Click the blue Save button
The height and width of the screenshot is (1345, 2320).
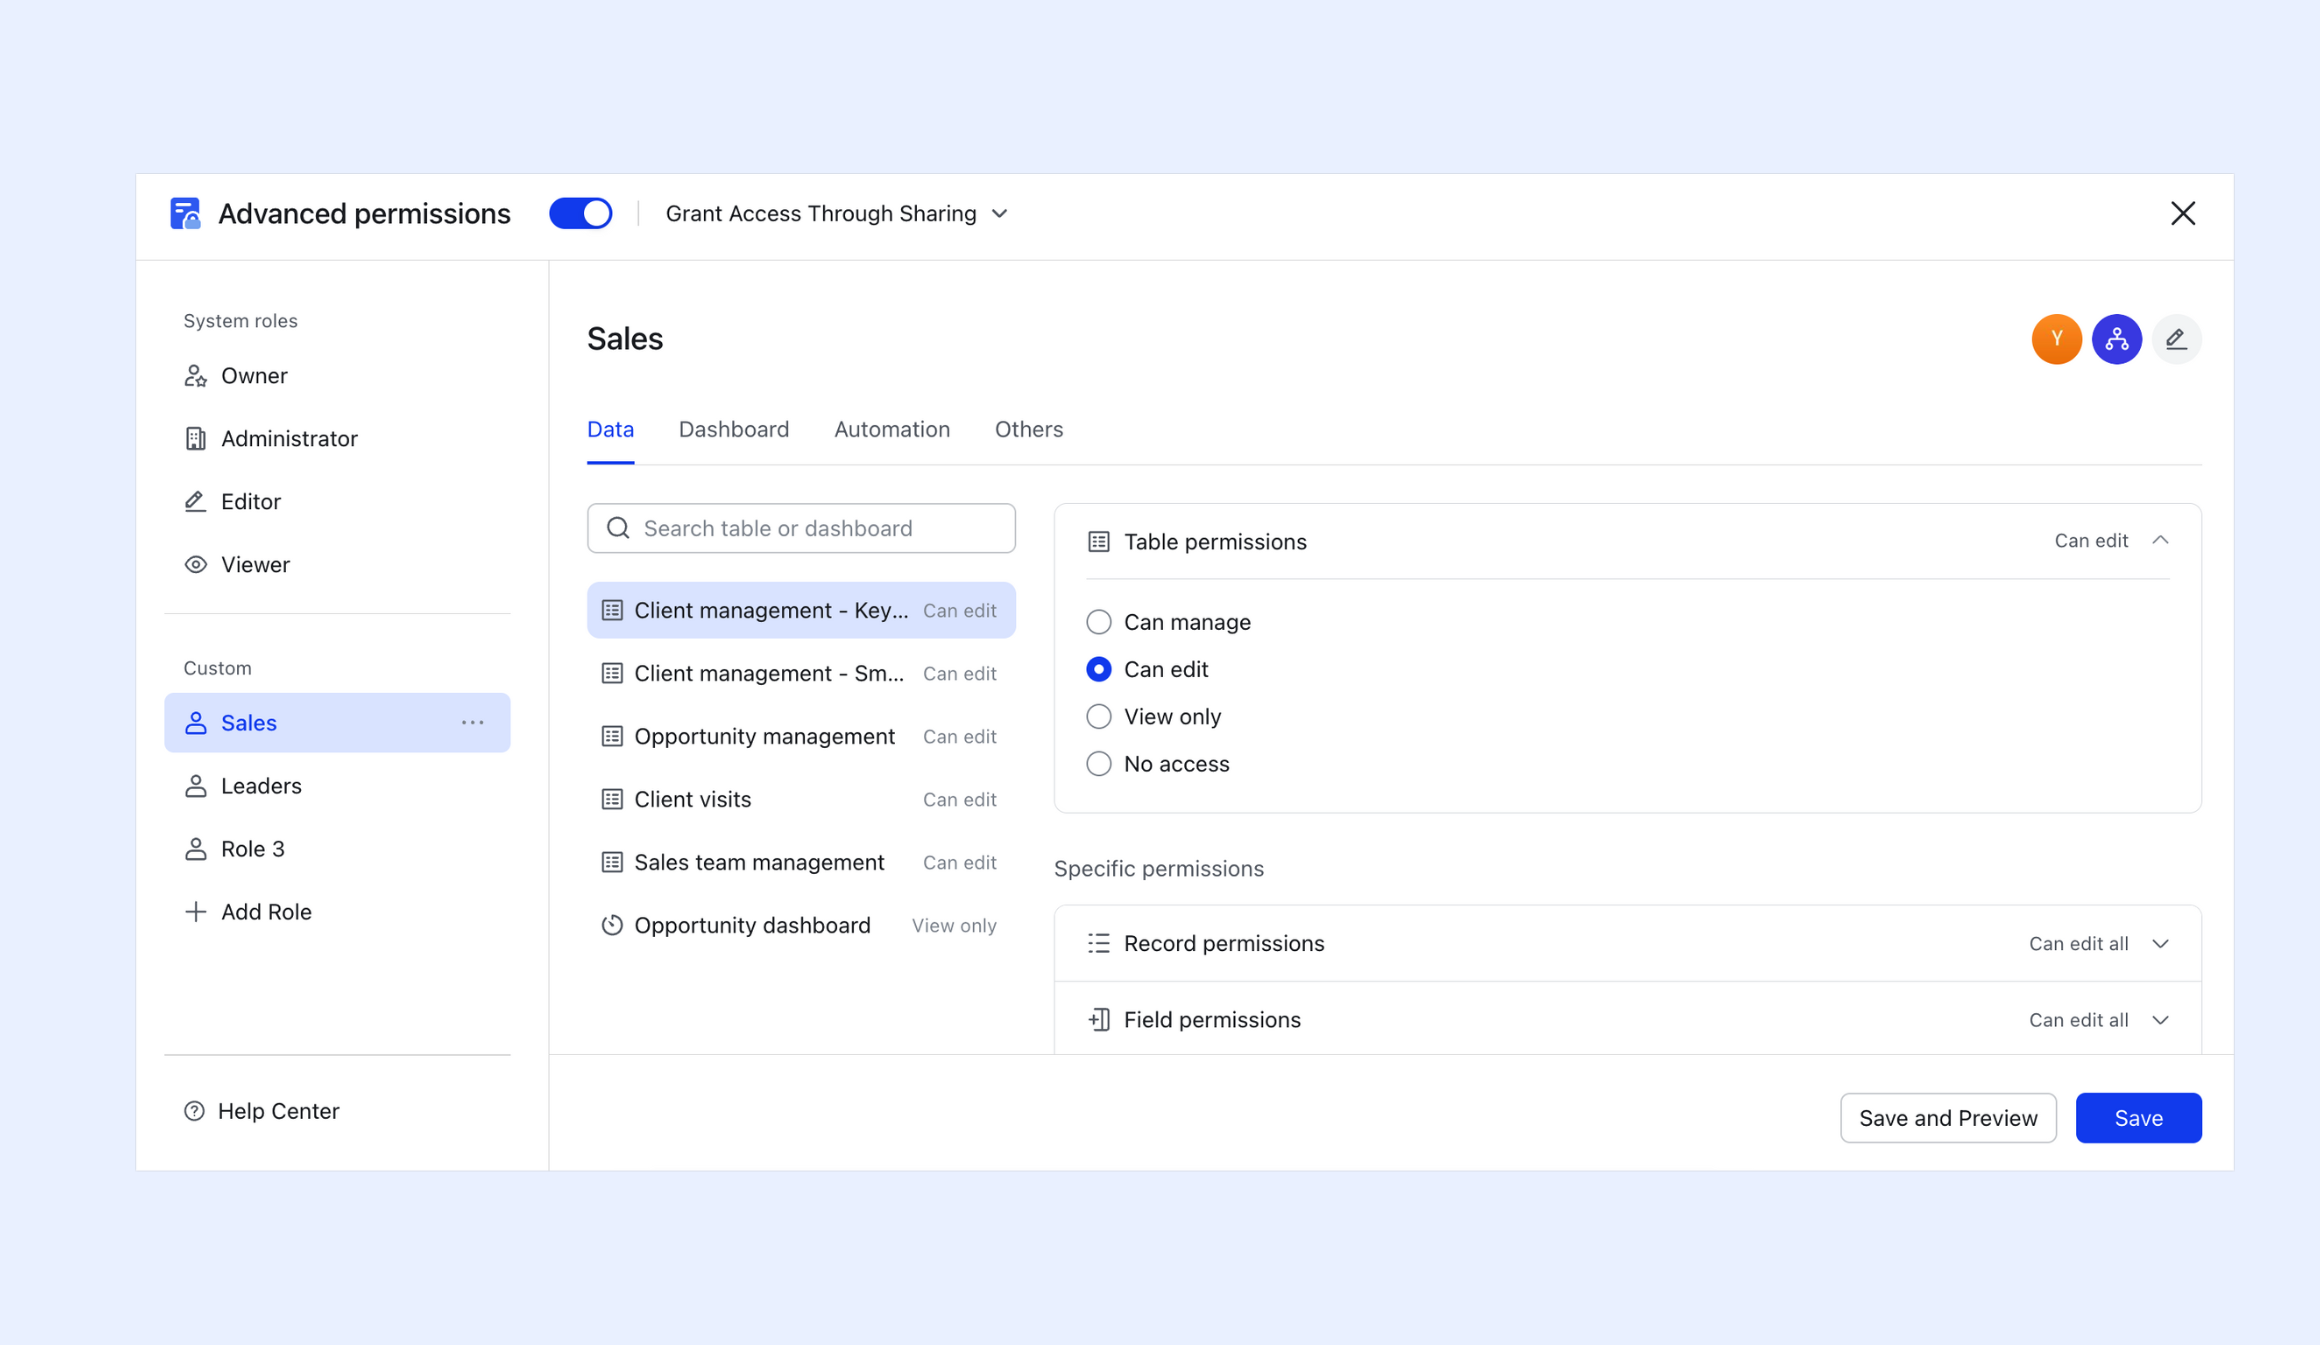point(2138,1118)
